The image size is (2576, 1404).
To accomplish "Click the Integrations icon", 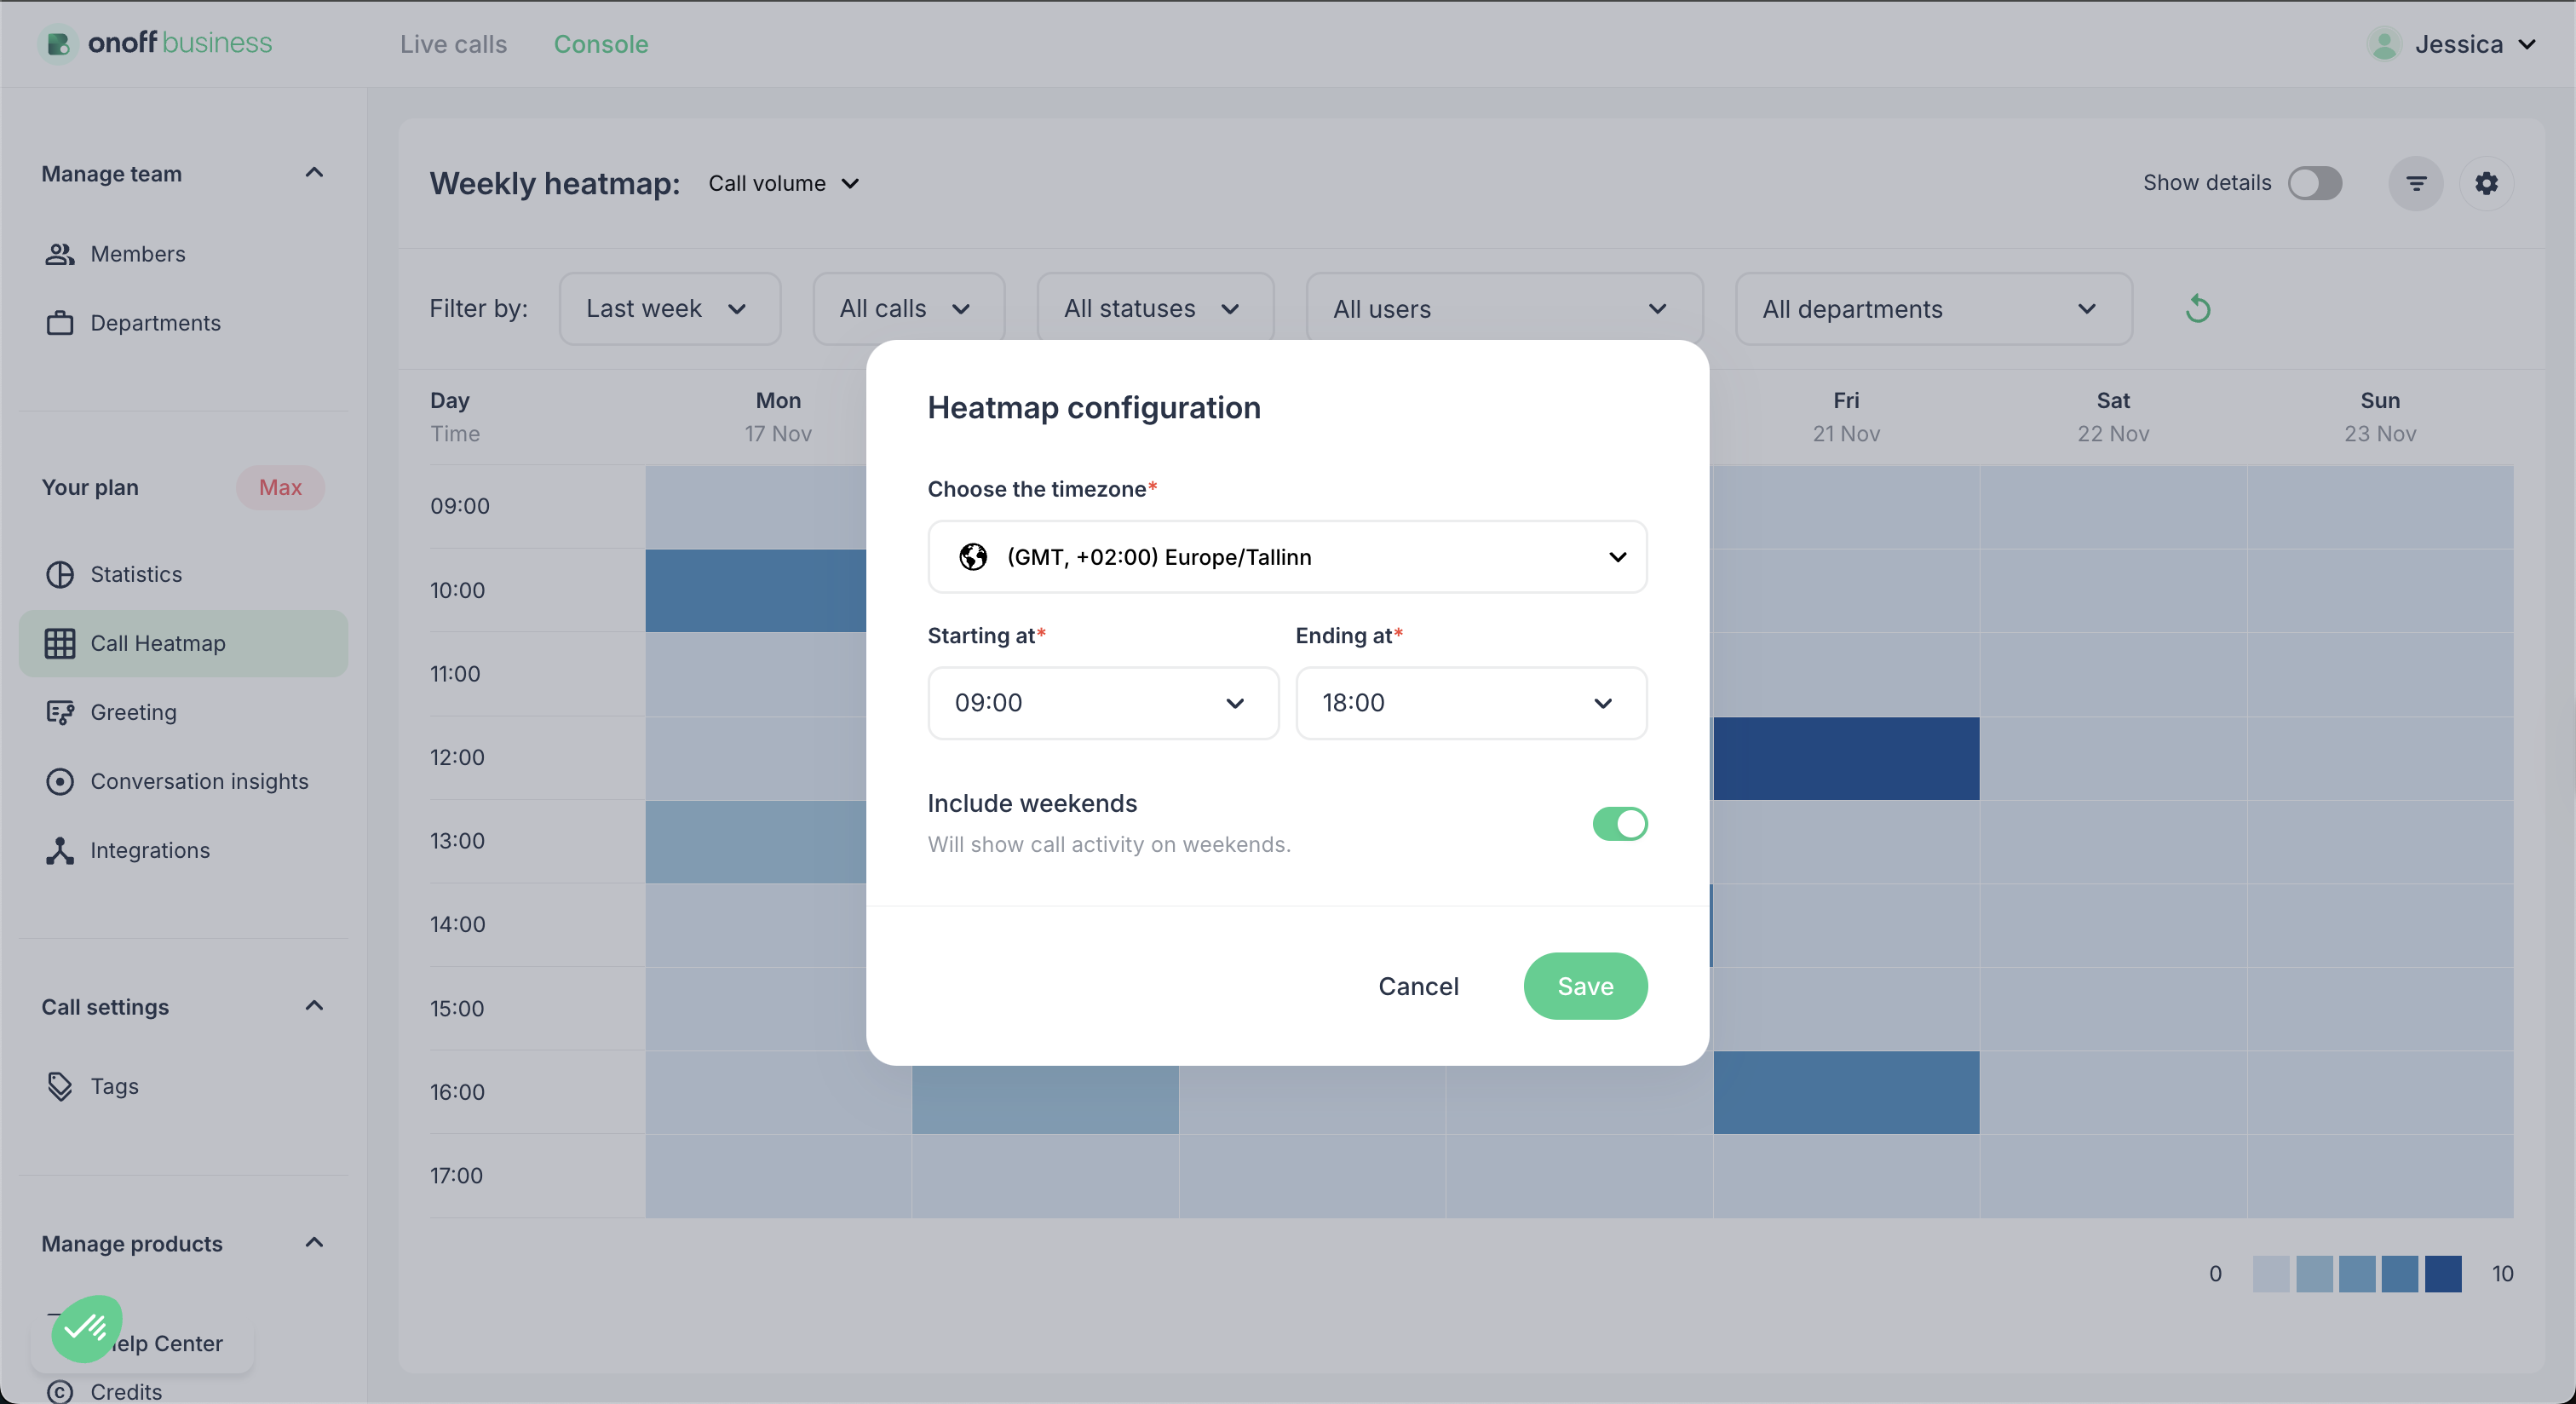I will click(60, 850).
